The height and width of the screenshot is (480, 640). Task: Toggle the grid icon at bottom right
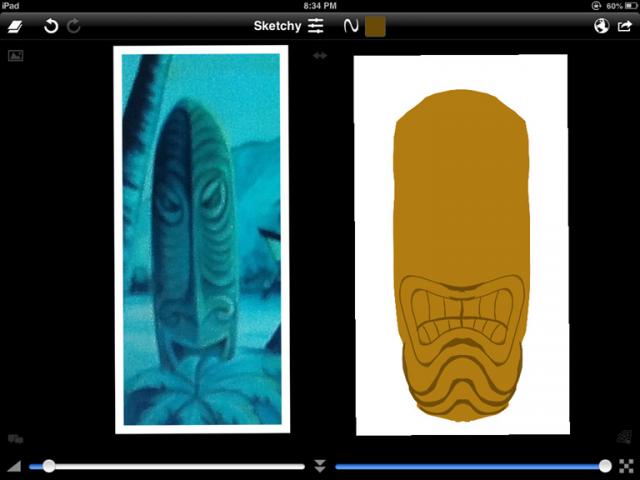pyautogui.click(x=624, y=436)
